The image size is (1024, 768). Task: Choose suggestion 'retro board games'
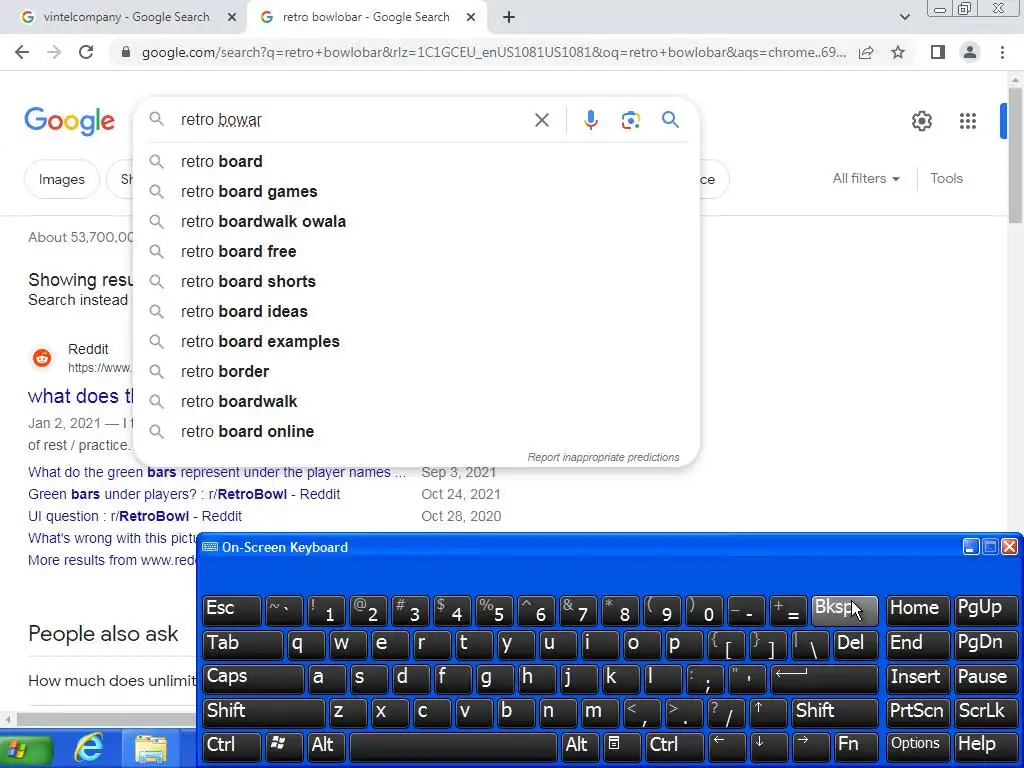[416, 191]
